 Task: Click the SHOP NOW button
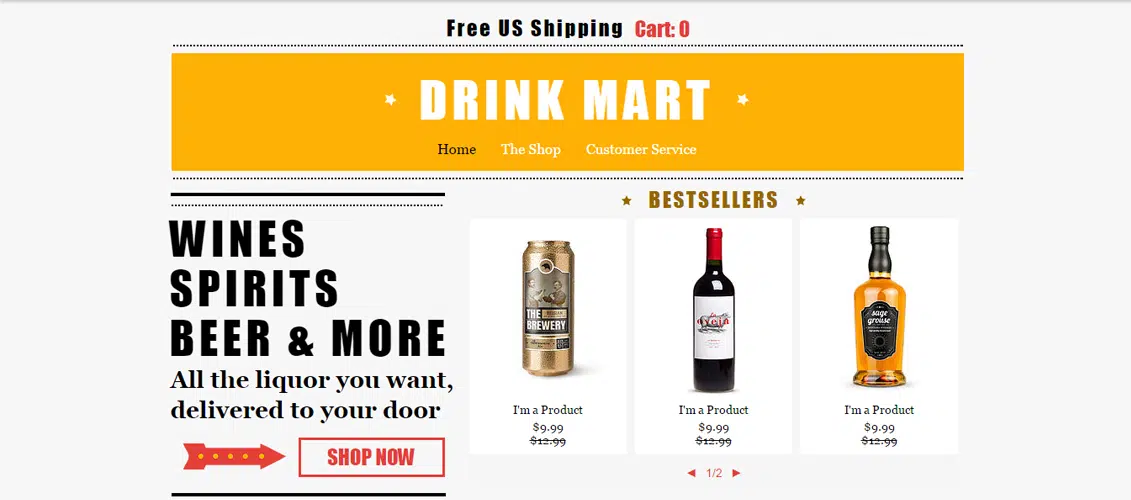371,457
